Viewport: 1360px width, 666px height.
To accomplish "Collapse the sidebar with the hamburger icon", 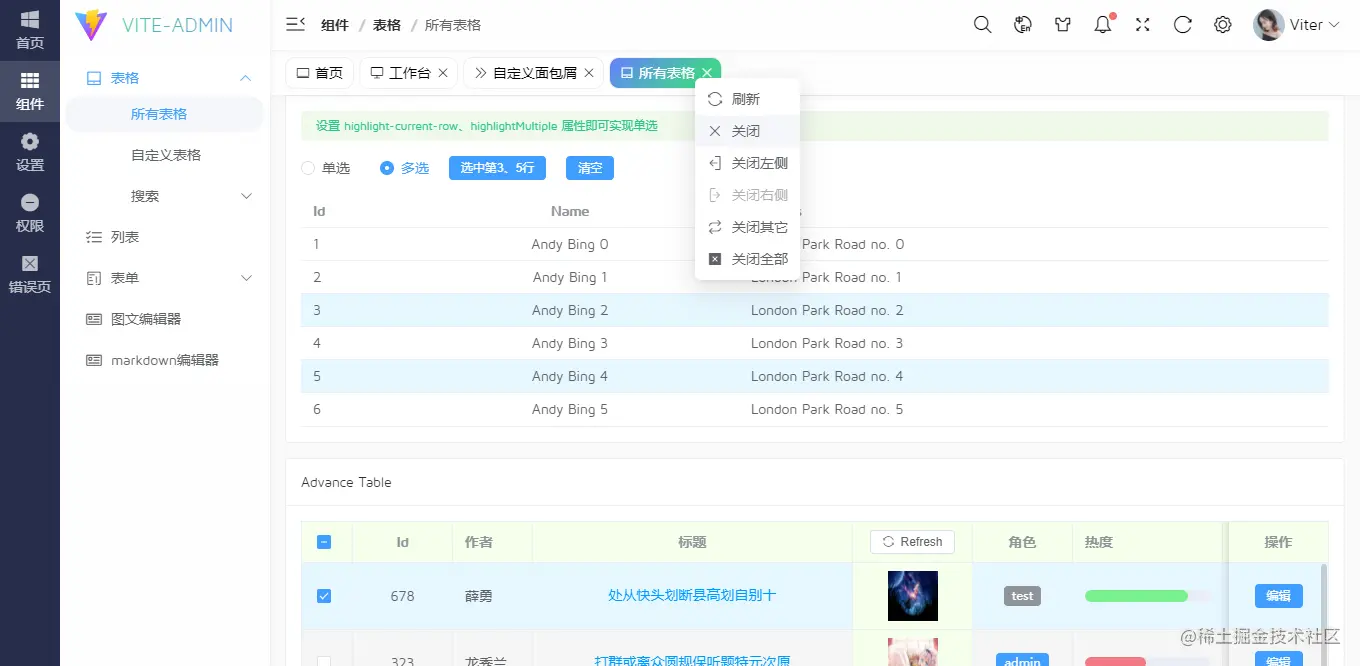I will 295,24.
